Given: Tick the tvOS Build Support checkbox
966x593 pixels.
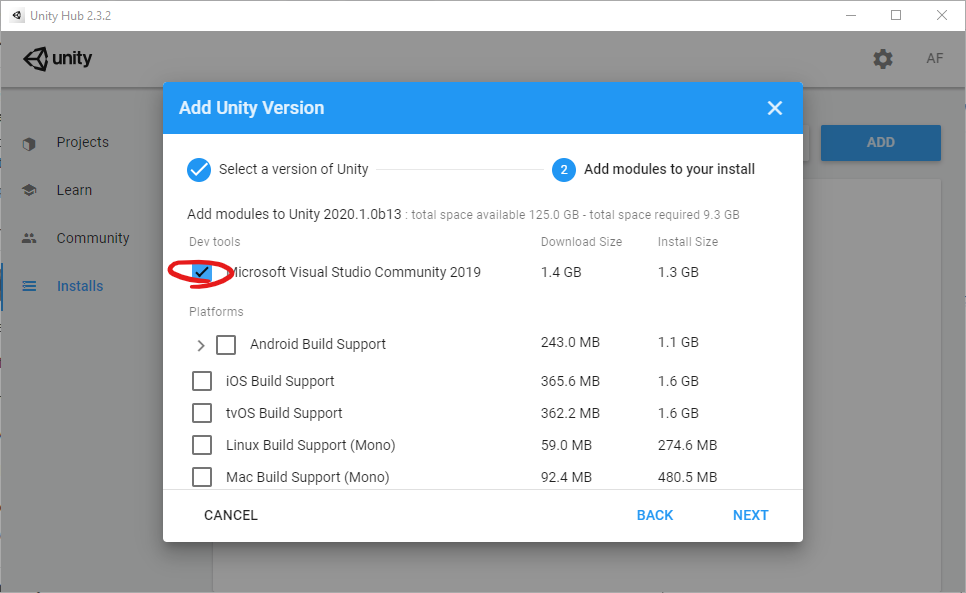Looking at the screenshot, I should (202, 413).
